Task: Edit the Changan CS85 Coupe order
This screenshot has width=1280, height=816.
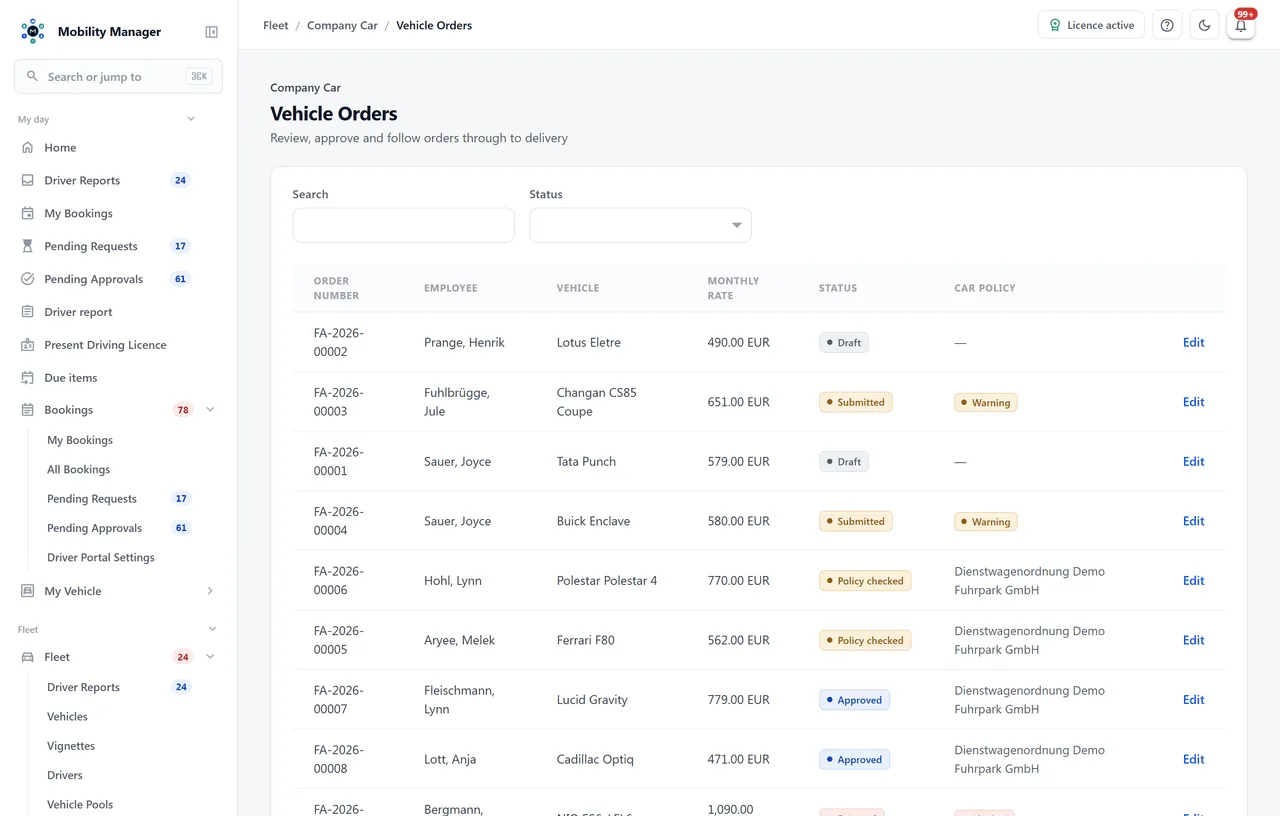Action: (x=1193, y=402)
